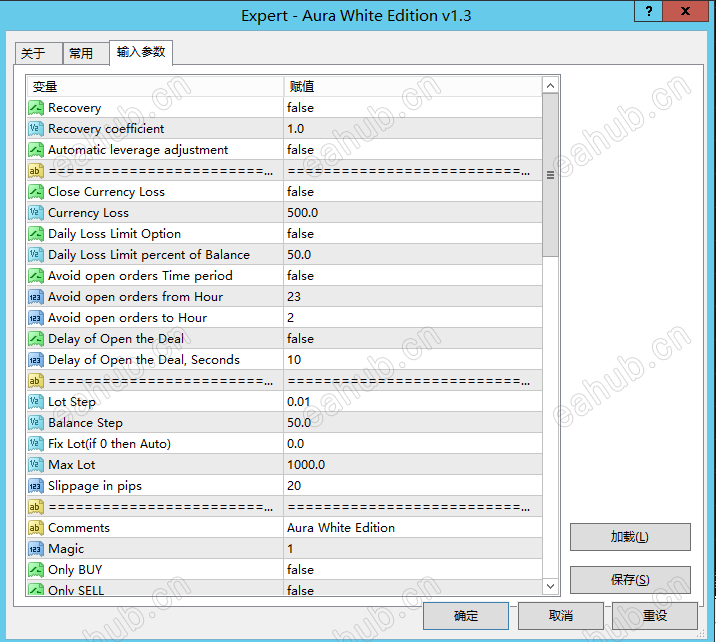
Task: Click the 变量 column header
Action: 155,86
